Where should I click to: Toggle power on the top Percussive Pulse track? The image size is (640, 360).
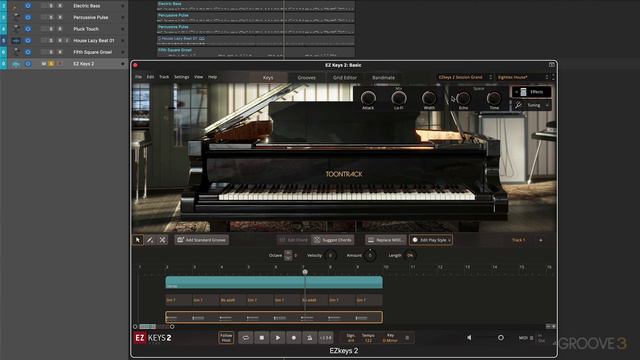click(x=28, y=18)
